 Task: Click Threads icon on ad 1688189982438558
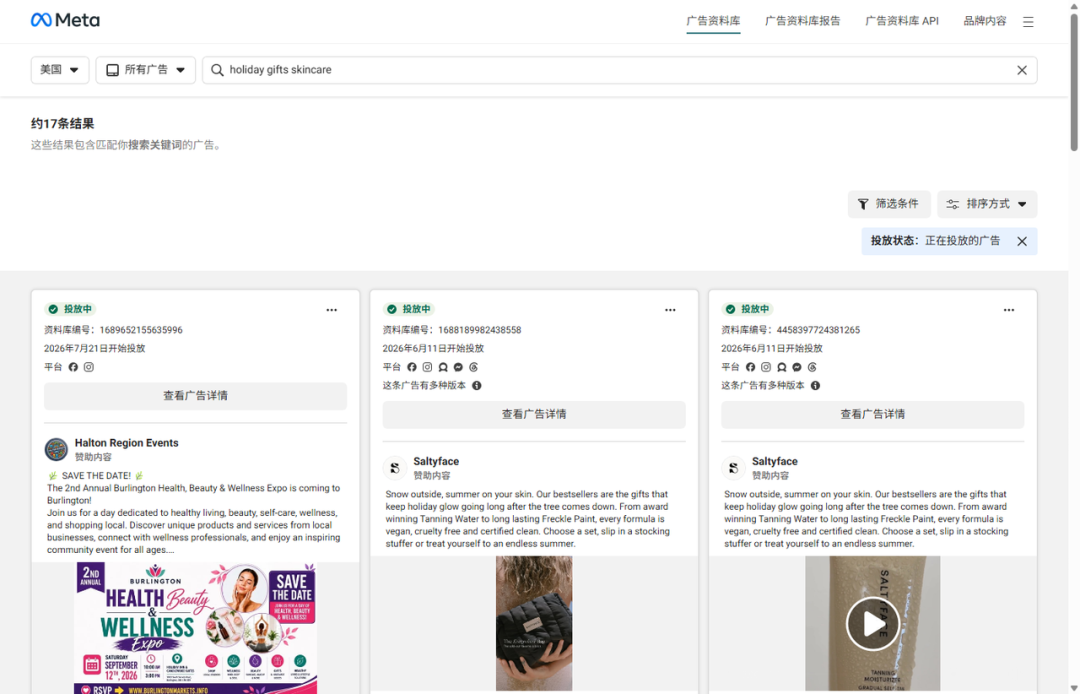(x=473, y=367)
